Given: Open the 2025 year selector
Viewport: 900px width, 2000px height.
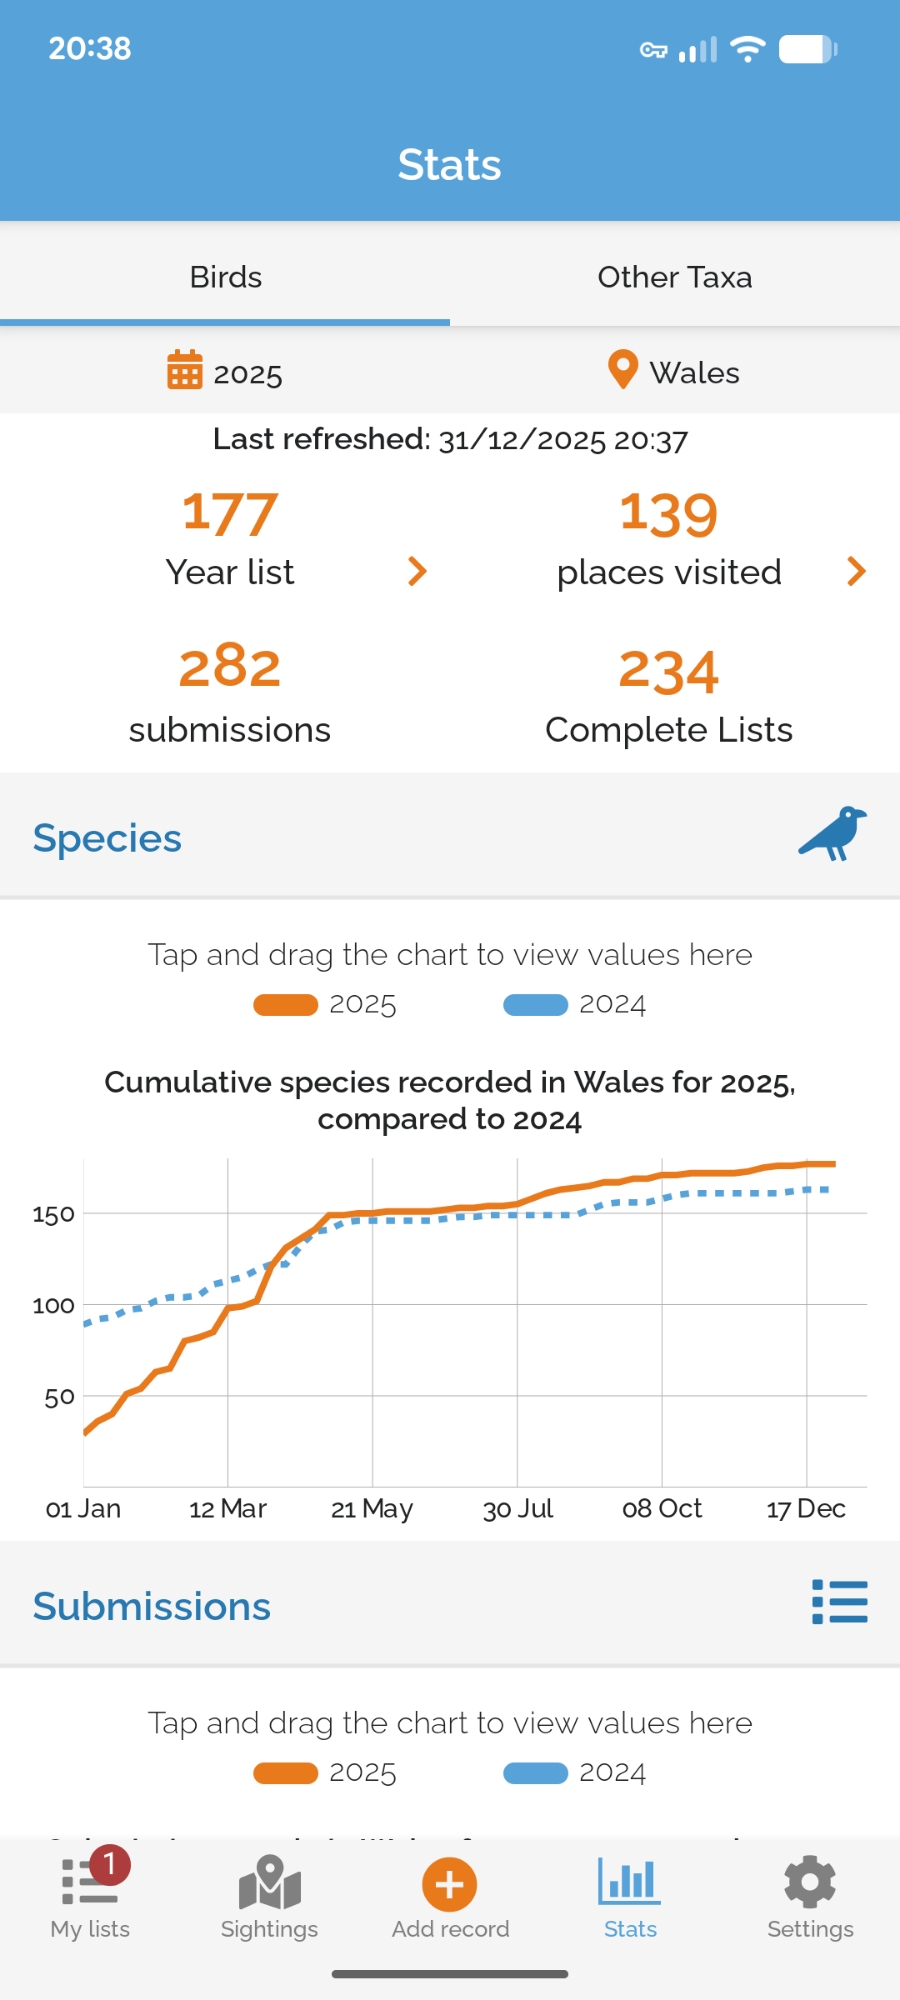Looking at the screenshot, I should 247,374.
